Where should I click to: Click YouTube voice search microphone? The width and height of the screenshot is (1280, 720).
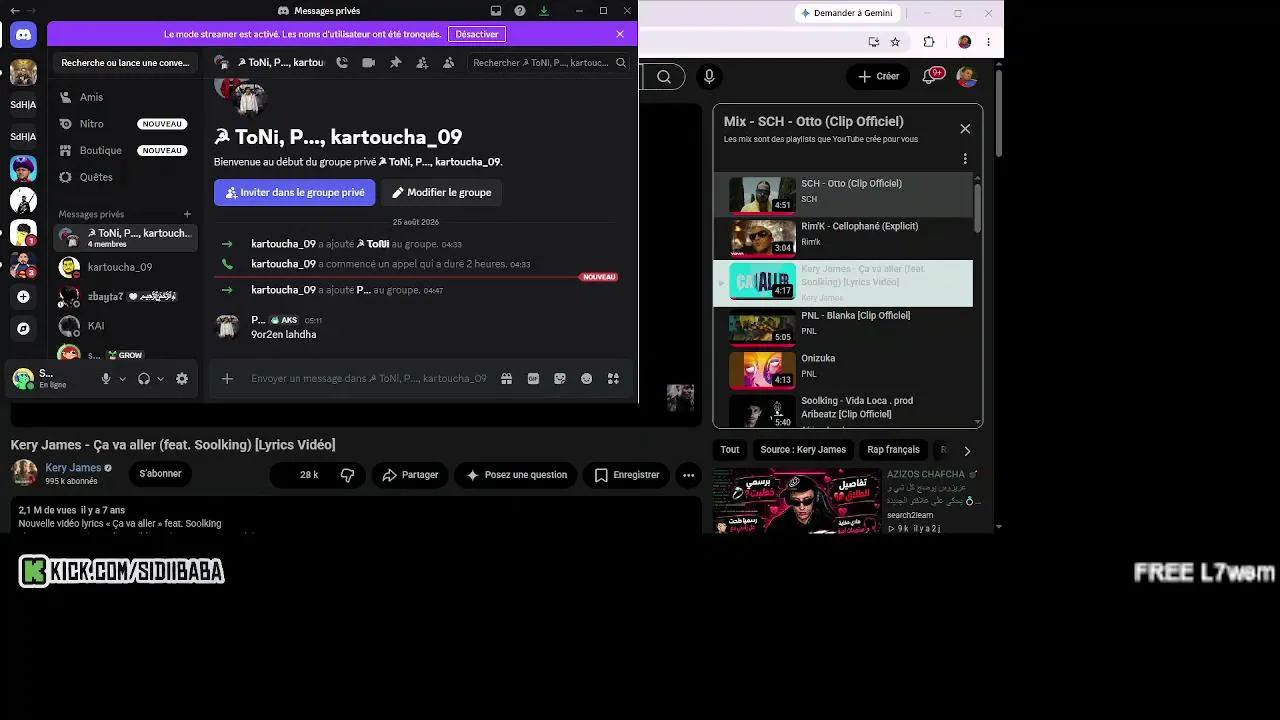(x=709, y=76)
